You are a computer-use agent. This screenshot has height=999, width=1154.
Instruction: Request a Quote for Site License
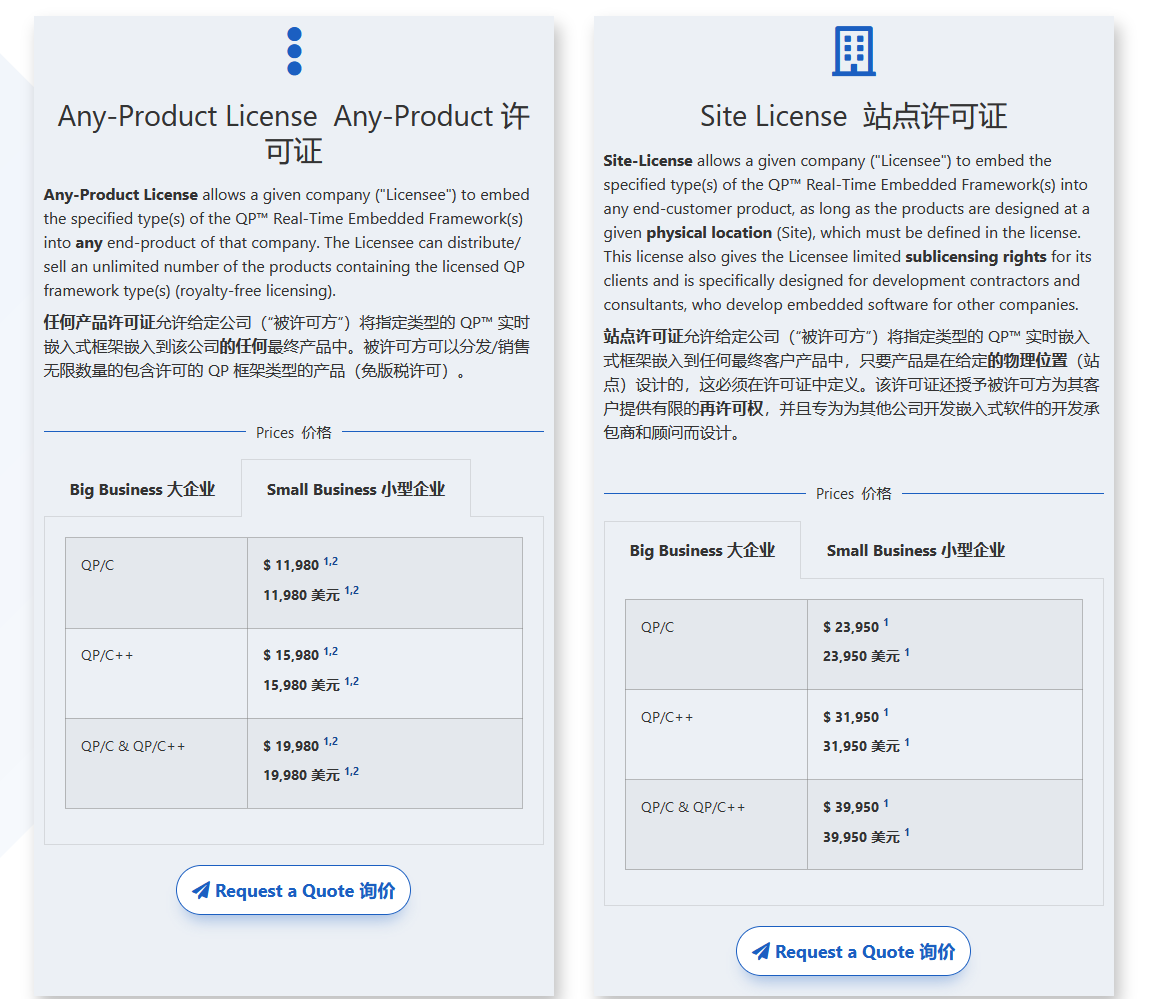pos(853,951)
